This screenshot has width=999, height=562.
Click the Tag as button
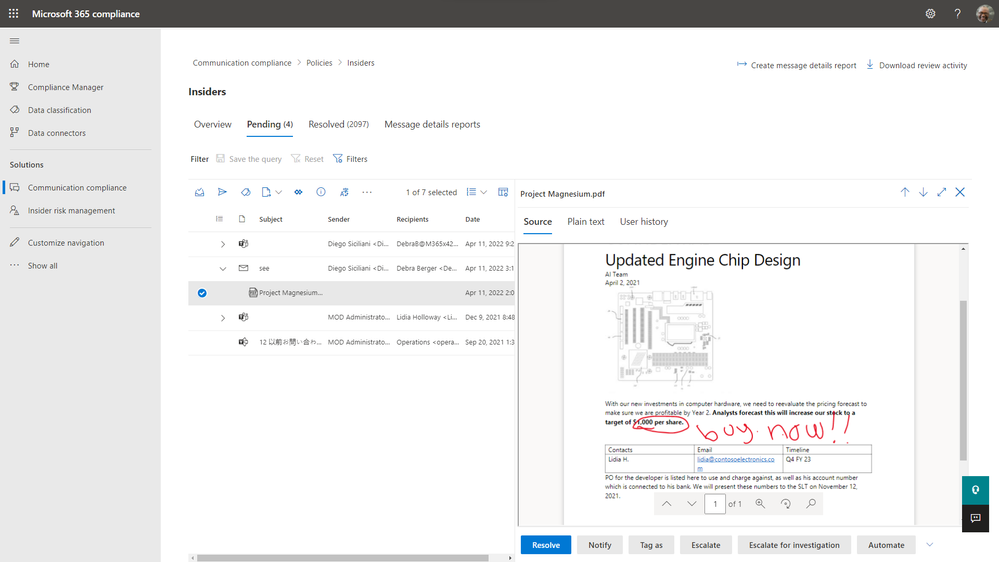pos(651,545)
